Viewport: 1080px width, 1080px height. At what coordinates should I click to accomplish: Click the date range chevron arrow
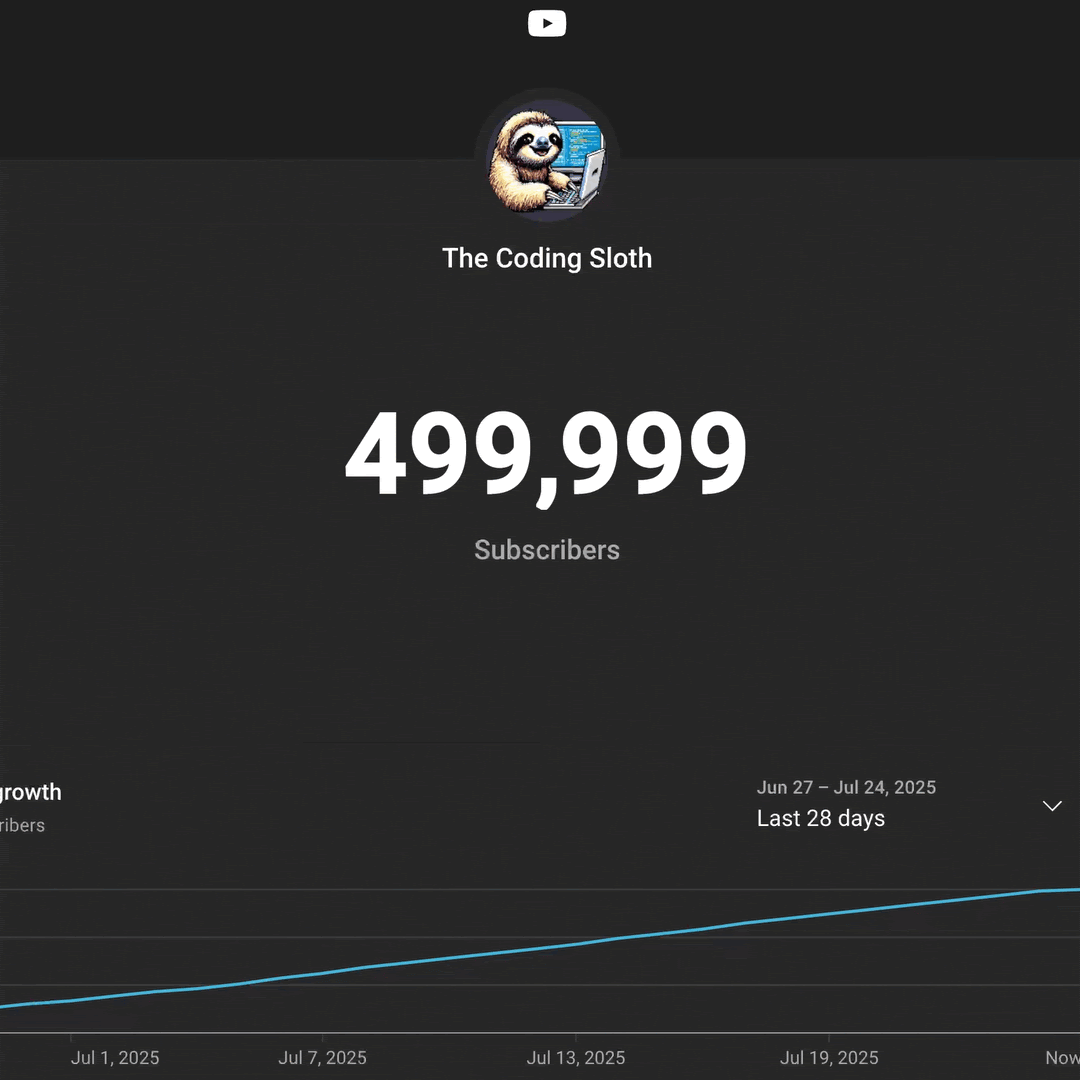pos(1052,806)
